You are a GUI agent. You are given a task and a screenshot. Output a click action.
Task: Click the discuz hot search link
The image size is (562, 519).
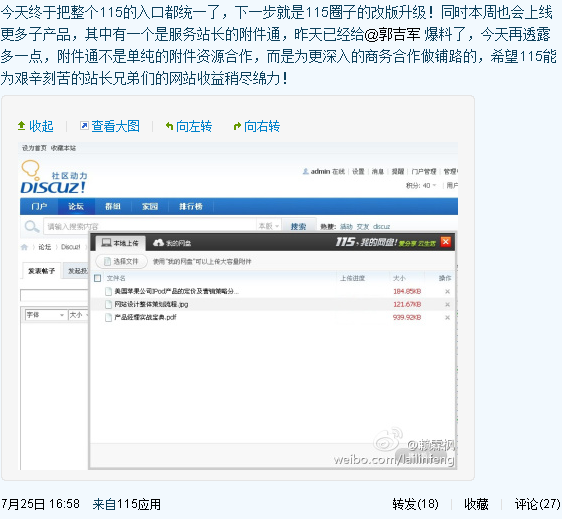point(381,227)
